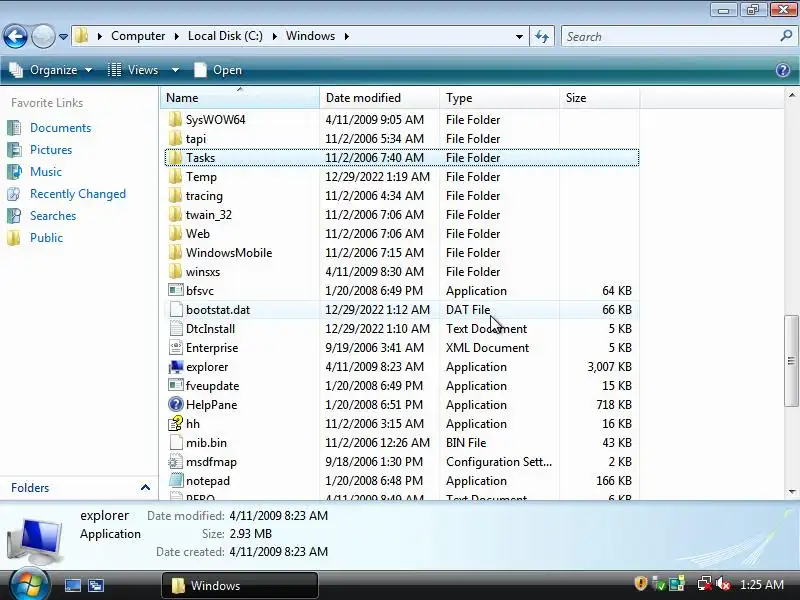The width and height of the screenshot is (800, 600).
Task: Click the explorer details pane thumbnail
Action: pyautogui.click(x=35, y=540)
